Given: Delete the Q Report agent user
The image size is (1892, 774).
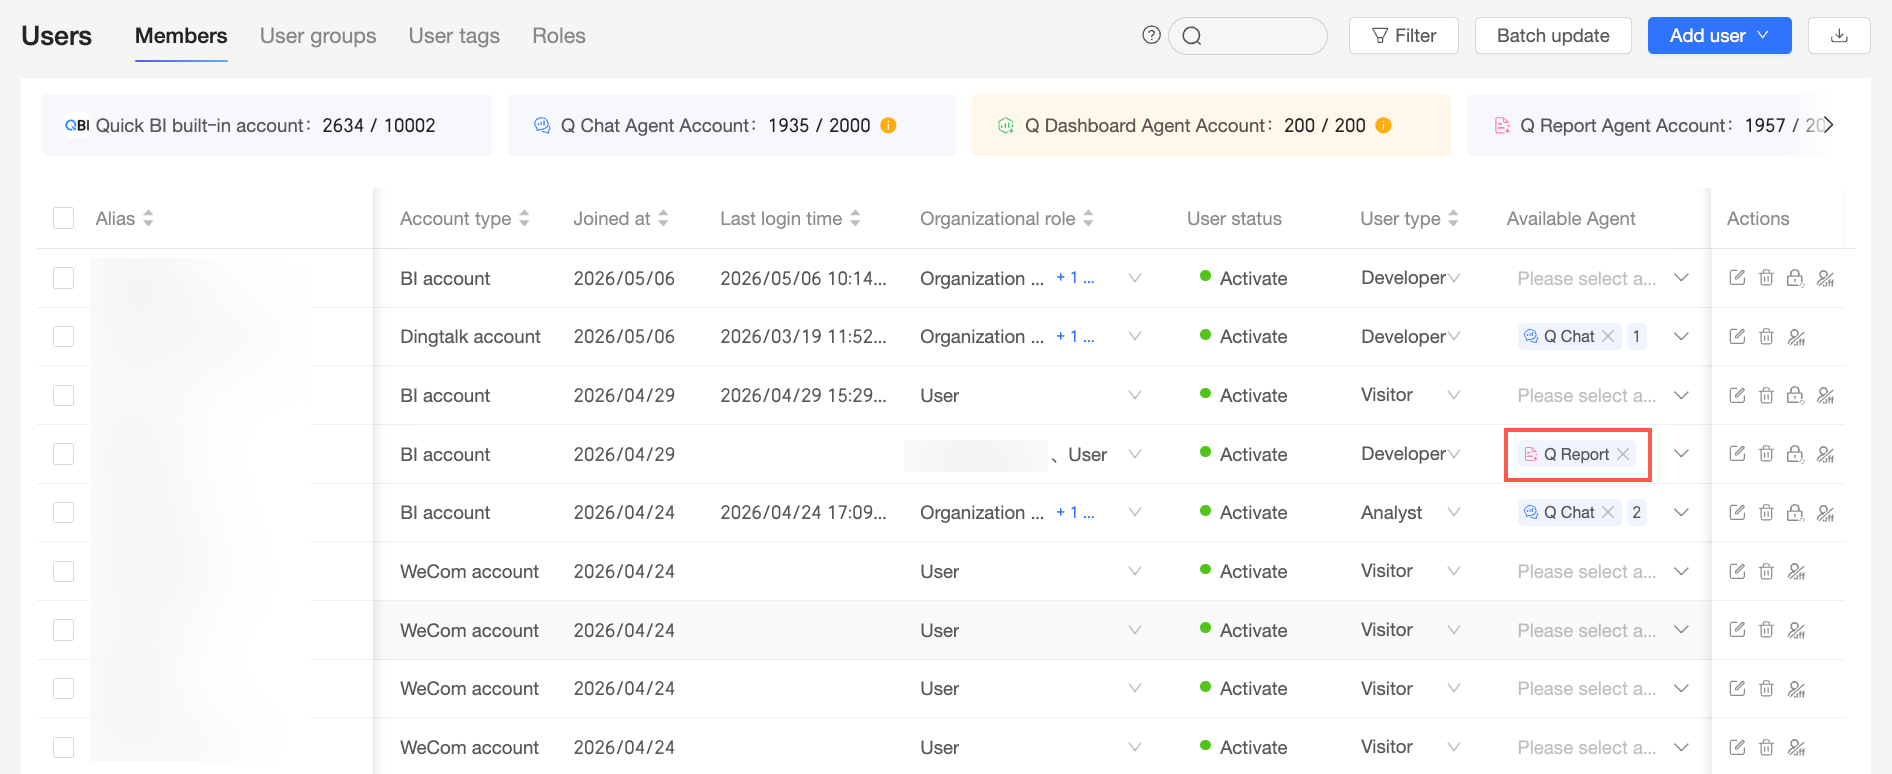Looking at the screenshot, I should [x=1766, y=454].
